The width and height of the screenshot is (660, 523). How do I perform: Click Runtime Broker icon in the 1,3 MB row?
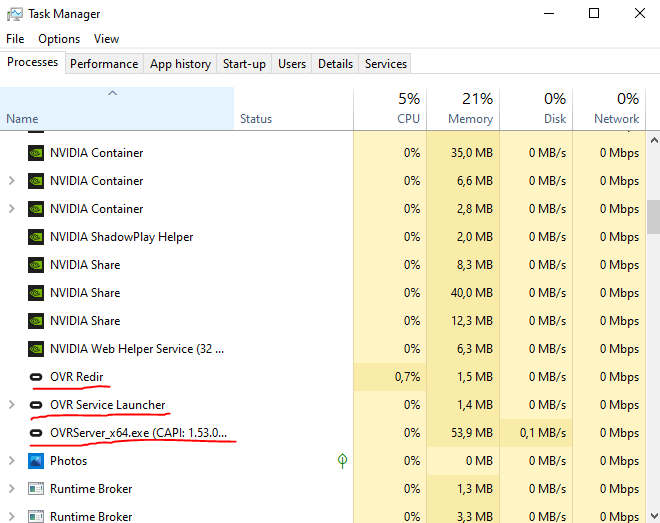(x=36, y=489)
